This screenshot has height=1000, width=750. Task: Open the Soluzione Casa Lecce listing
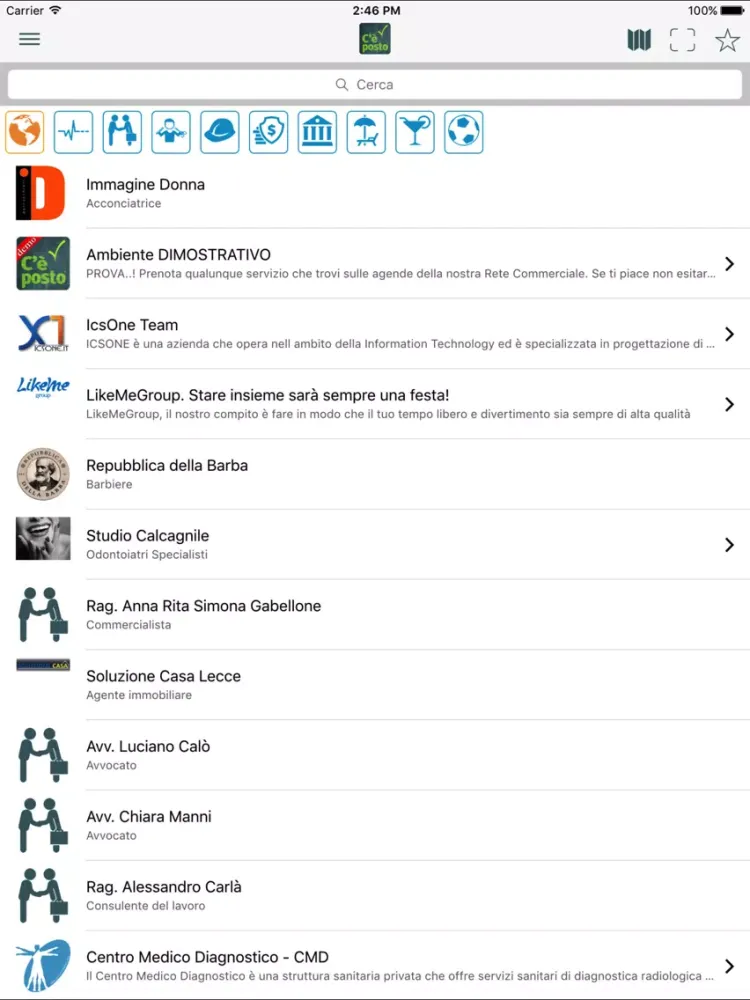point(375,684)
